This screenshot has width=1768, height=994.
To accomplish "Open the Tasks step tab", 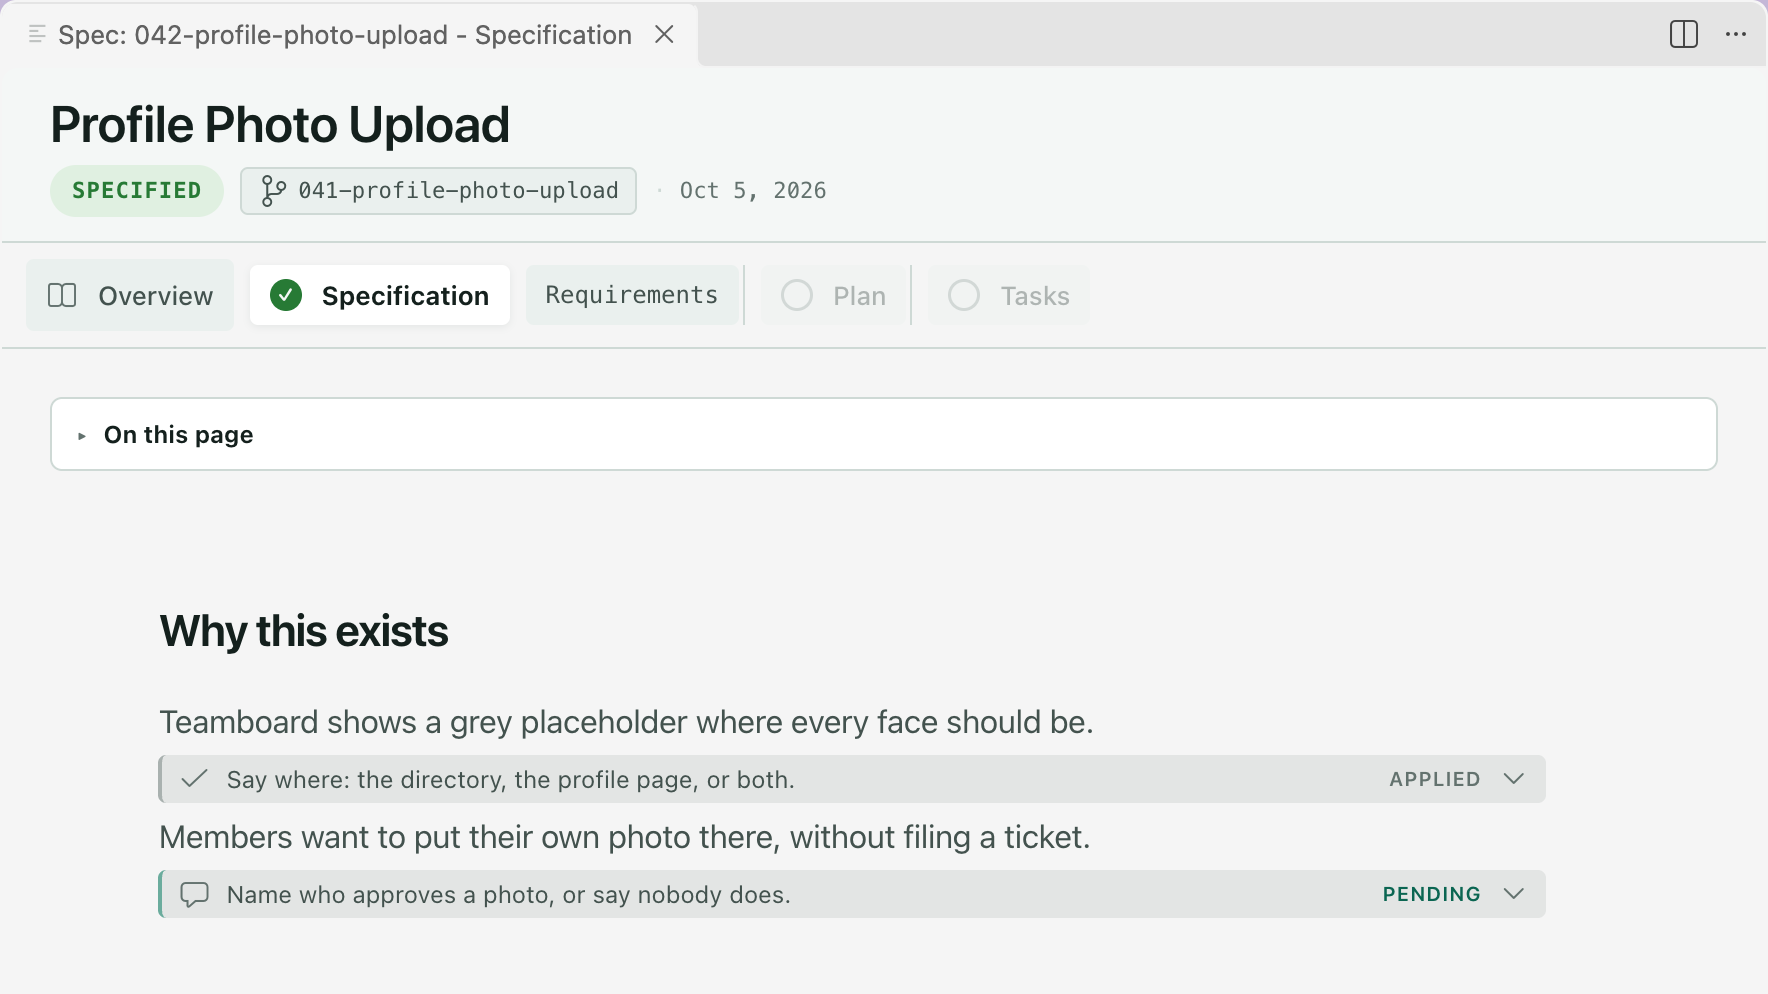I will [x=1009, y=295].
